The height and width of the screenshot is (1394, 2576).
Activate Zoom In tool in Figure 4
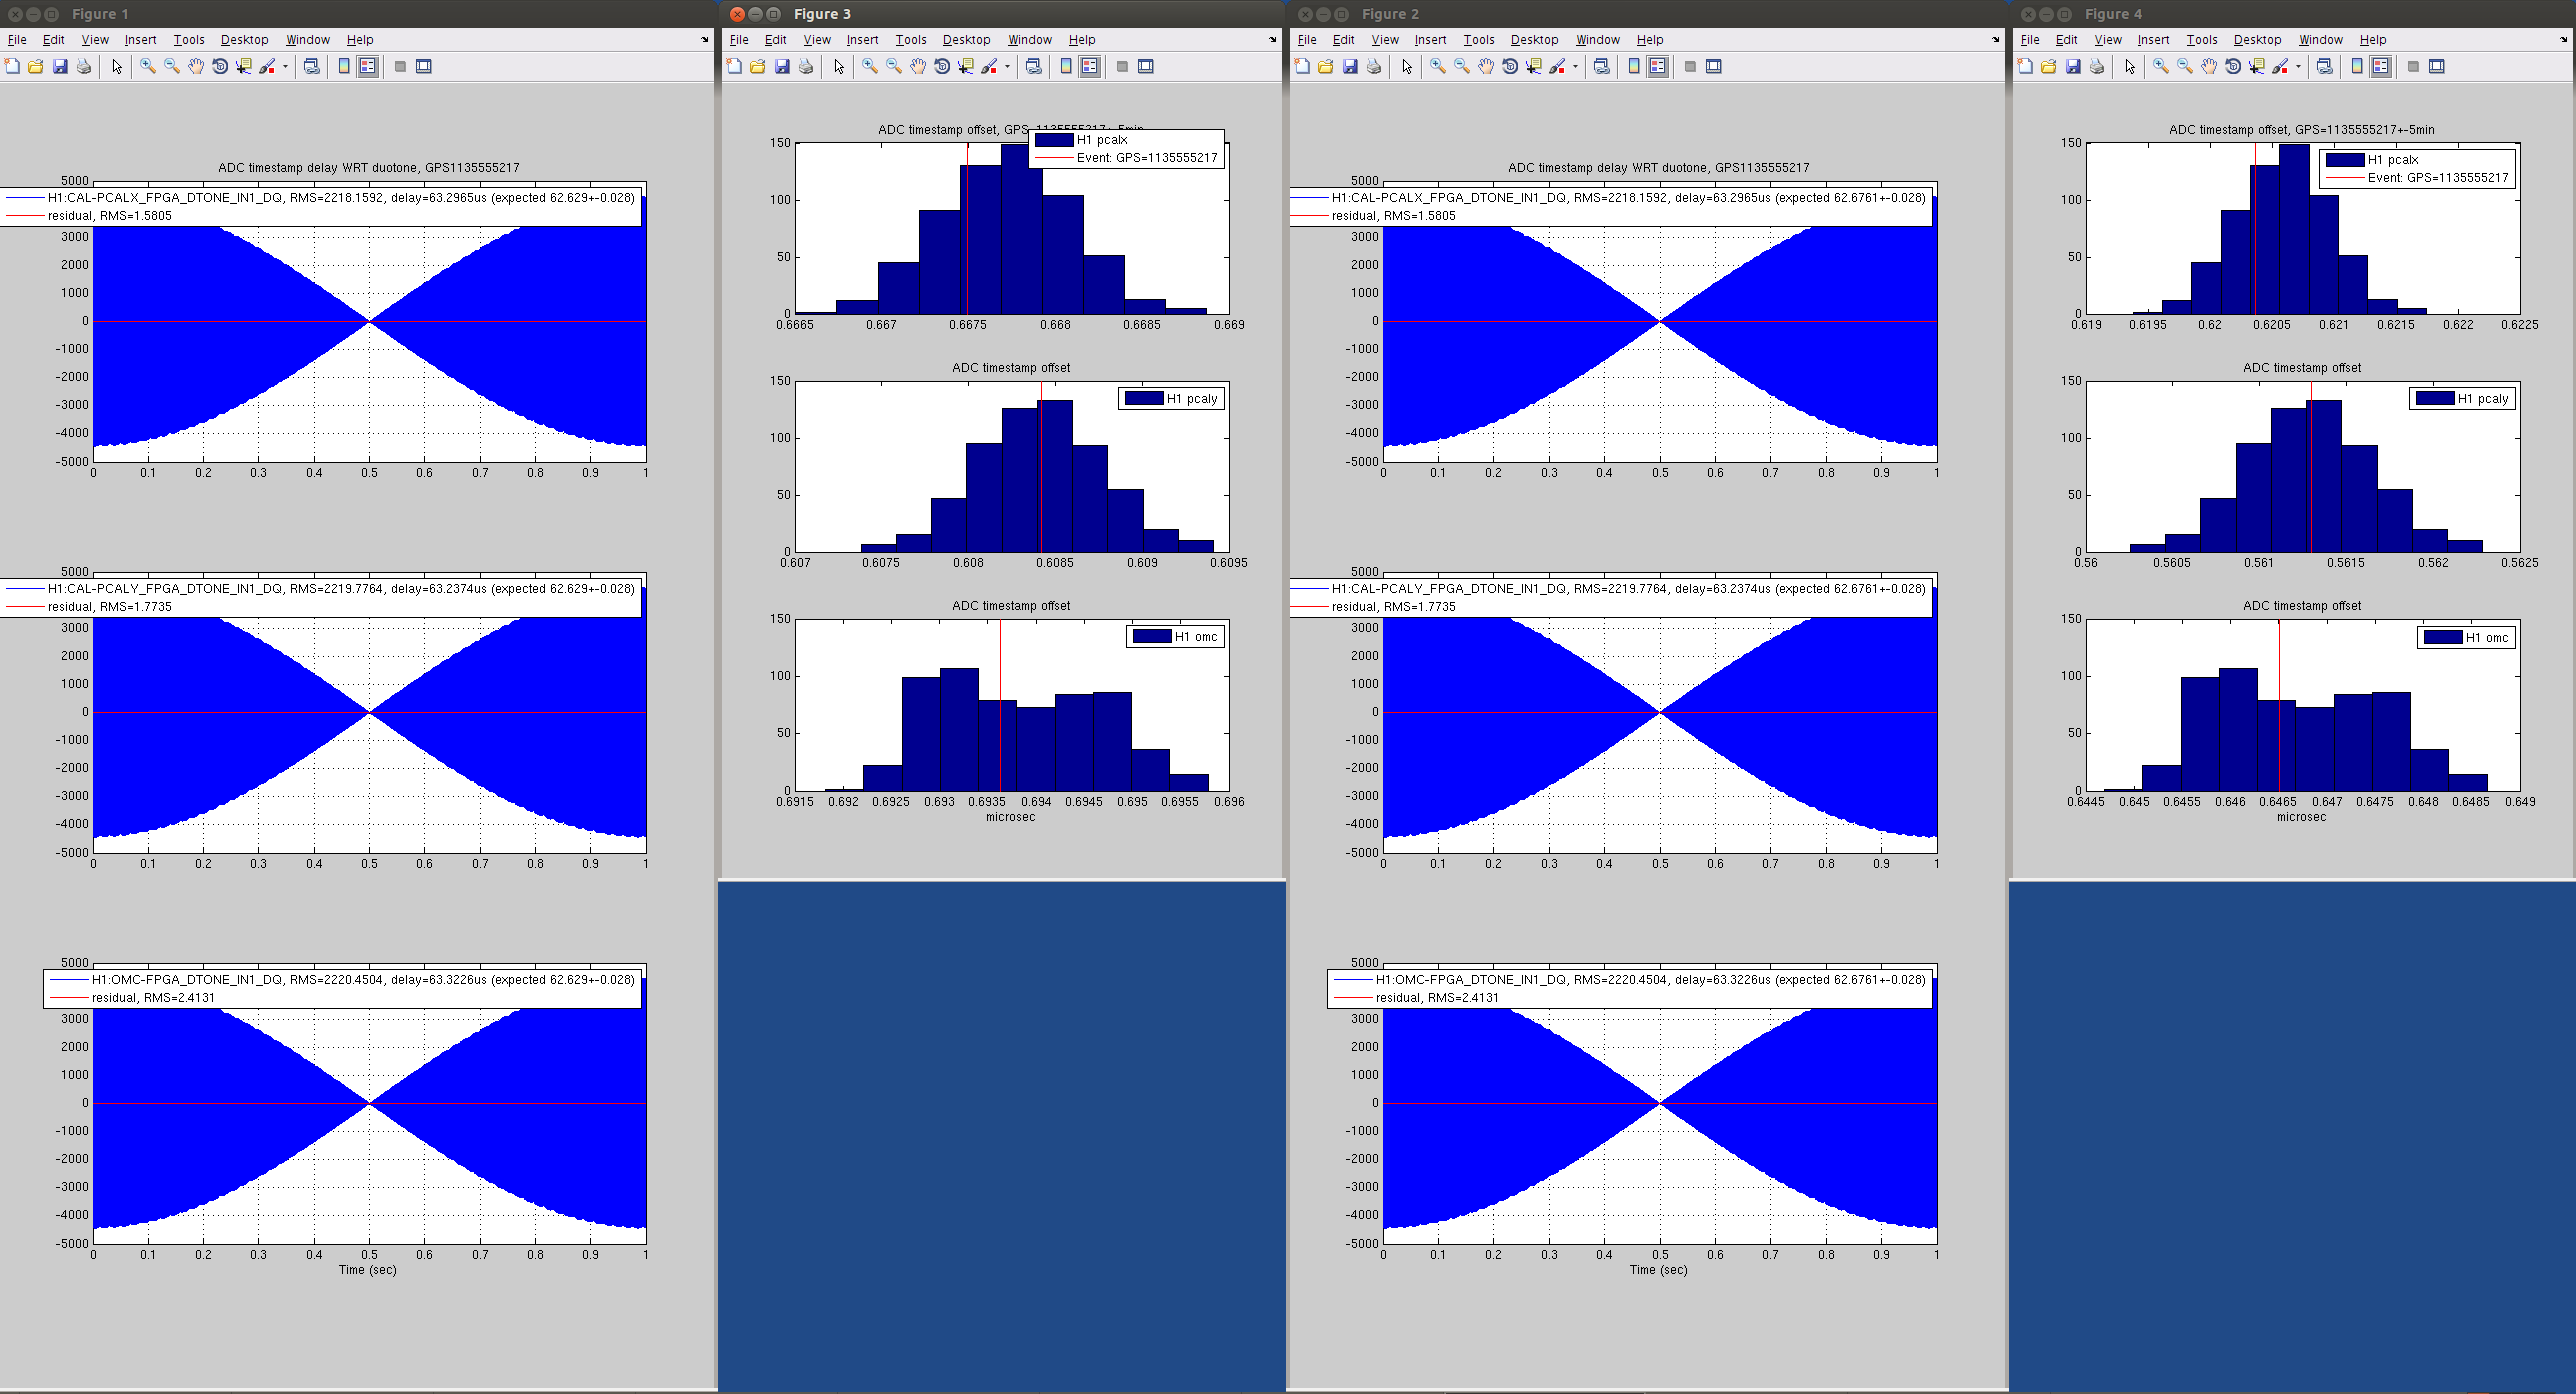(x=2161, y=66)
